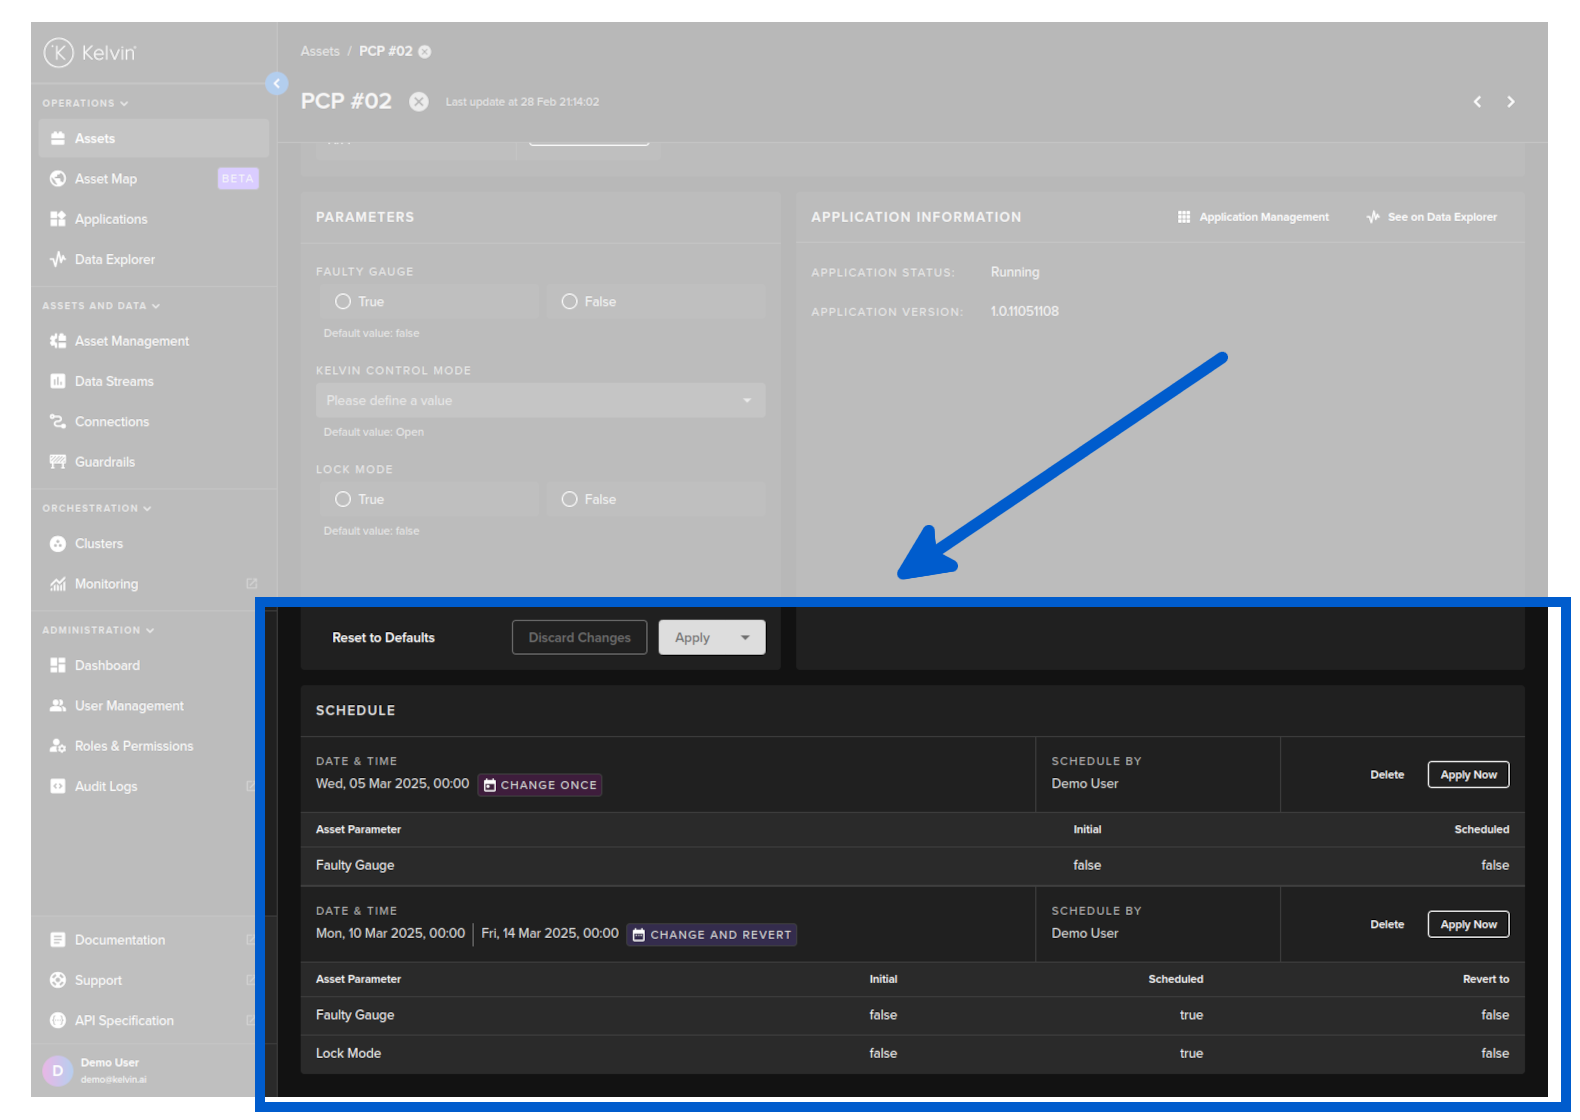This screenshot has width=1580, height=1120.
Task: Click Apply Now for Wed 05 Mar schedule
Action: 1467,775
